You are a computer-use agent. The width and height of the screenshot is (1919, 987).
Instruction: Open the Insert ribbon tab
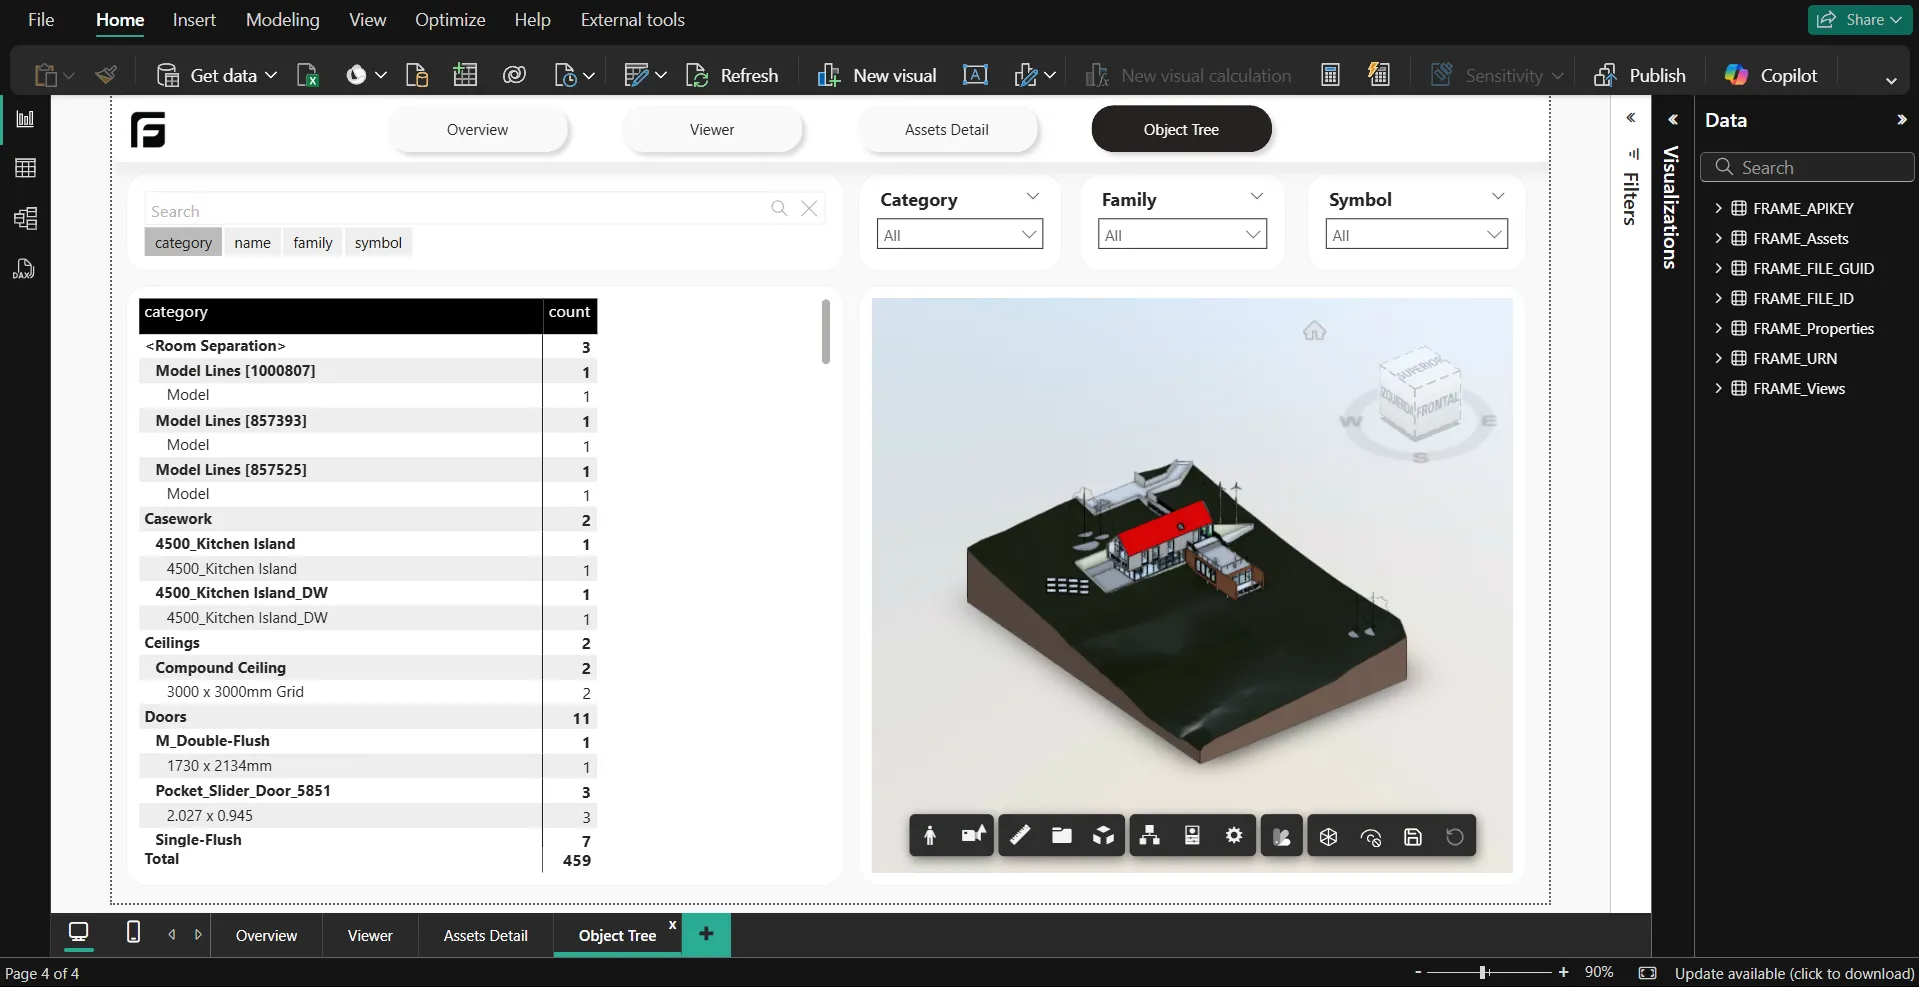point(194,20)
